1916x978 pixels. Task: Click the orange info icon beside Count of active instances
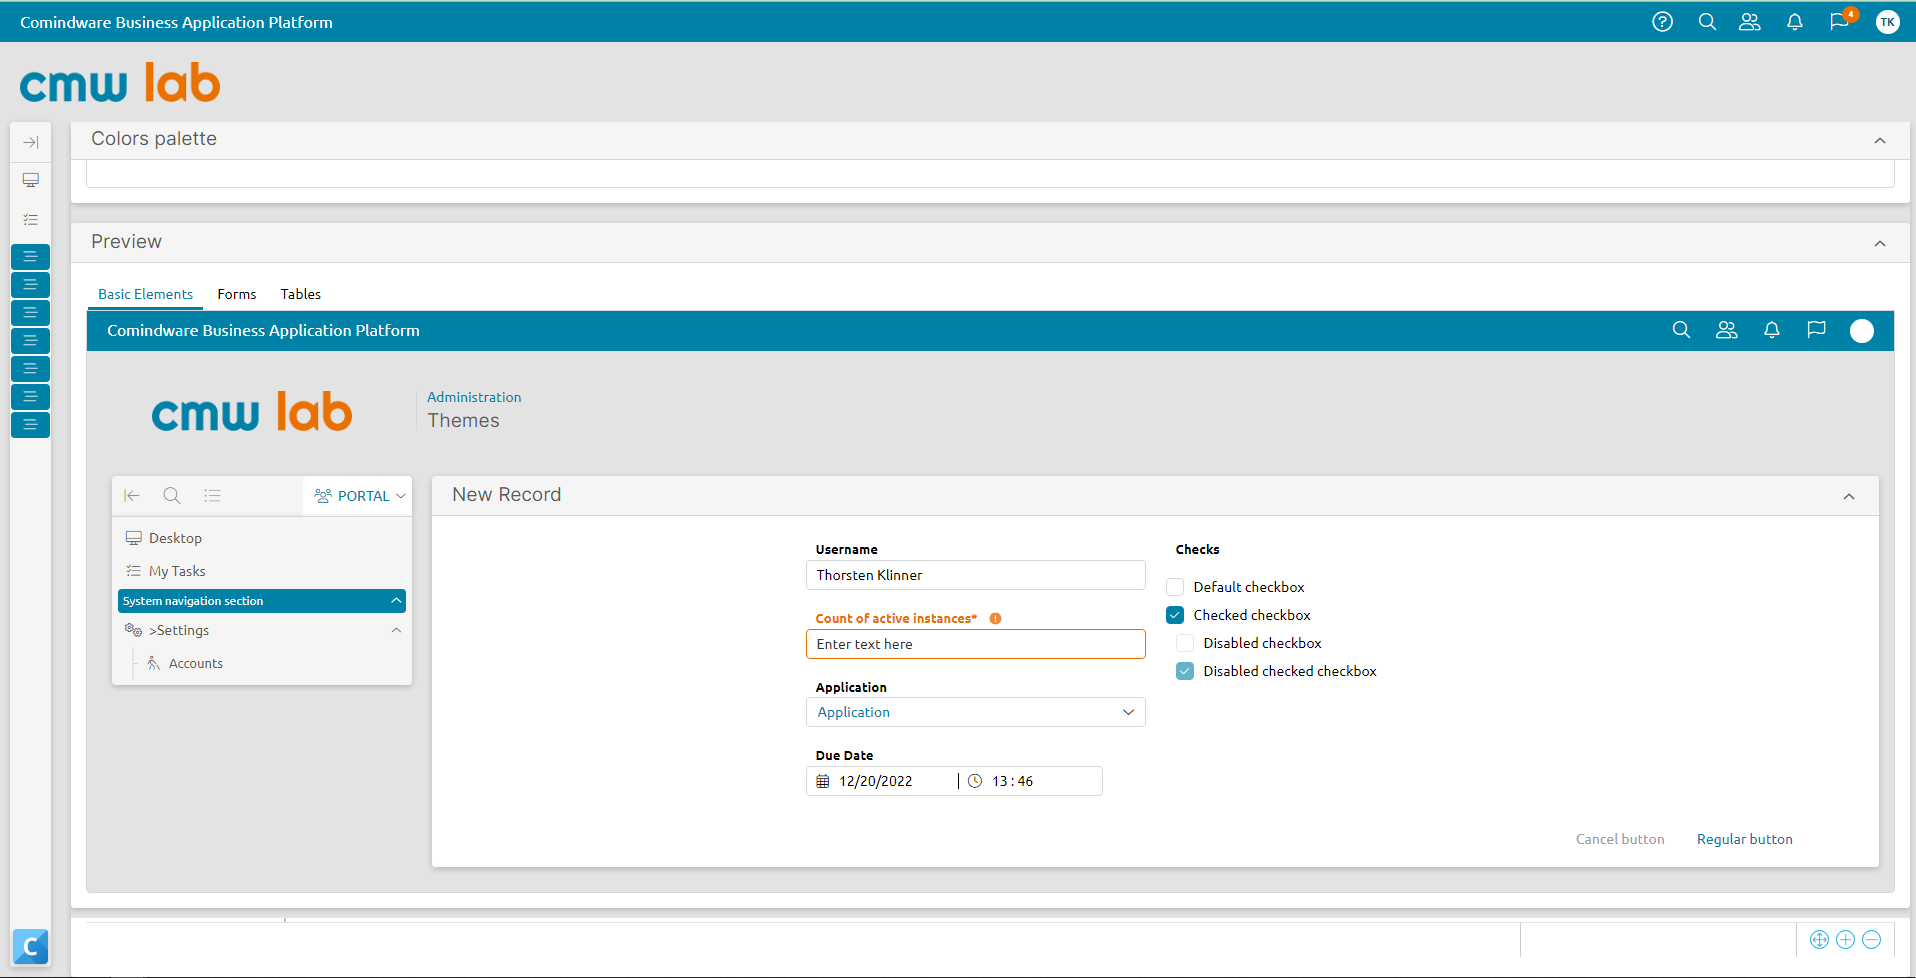click(x=995, y=618)
